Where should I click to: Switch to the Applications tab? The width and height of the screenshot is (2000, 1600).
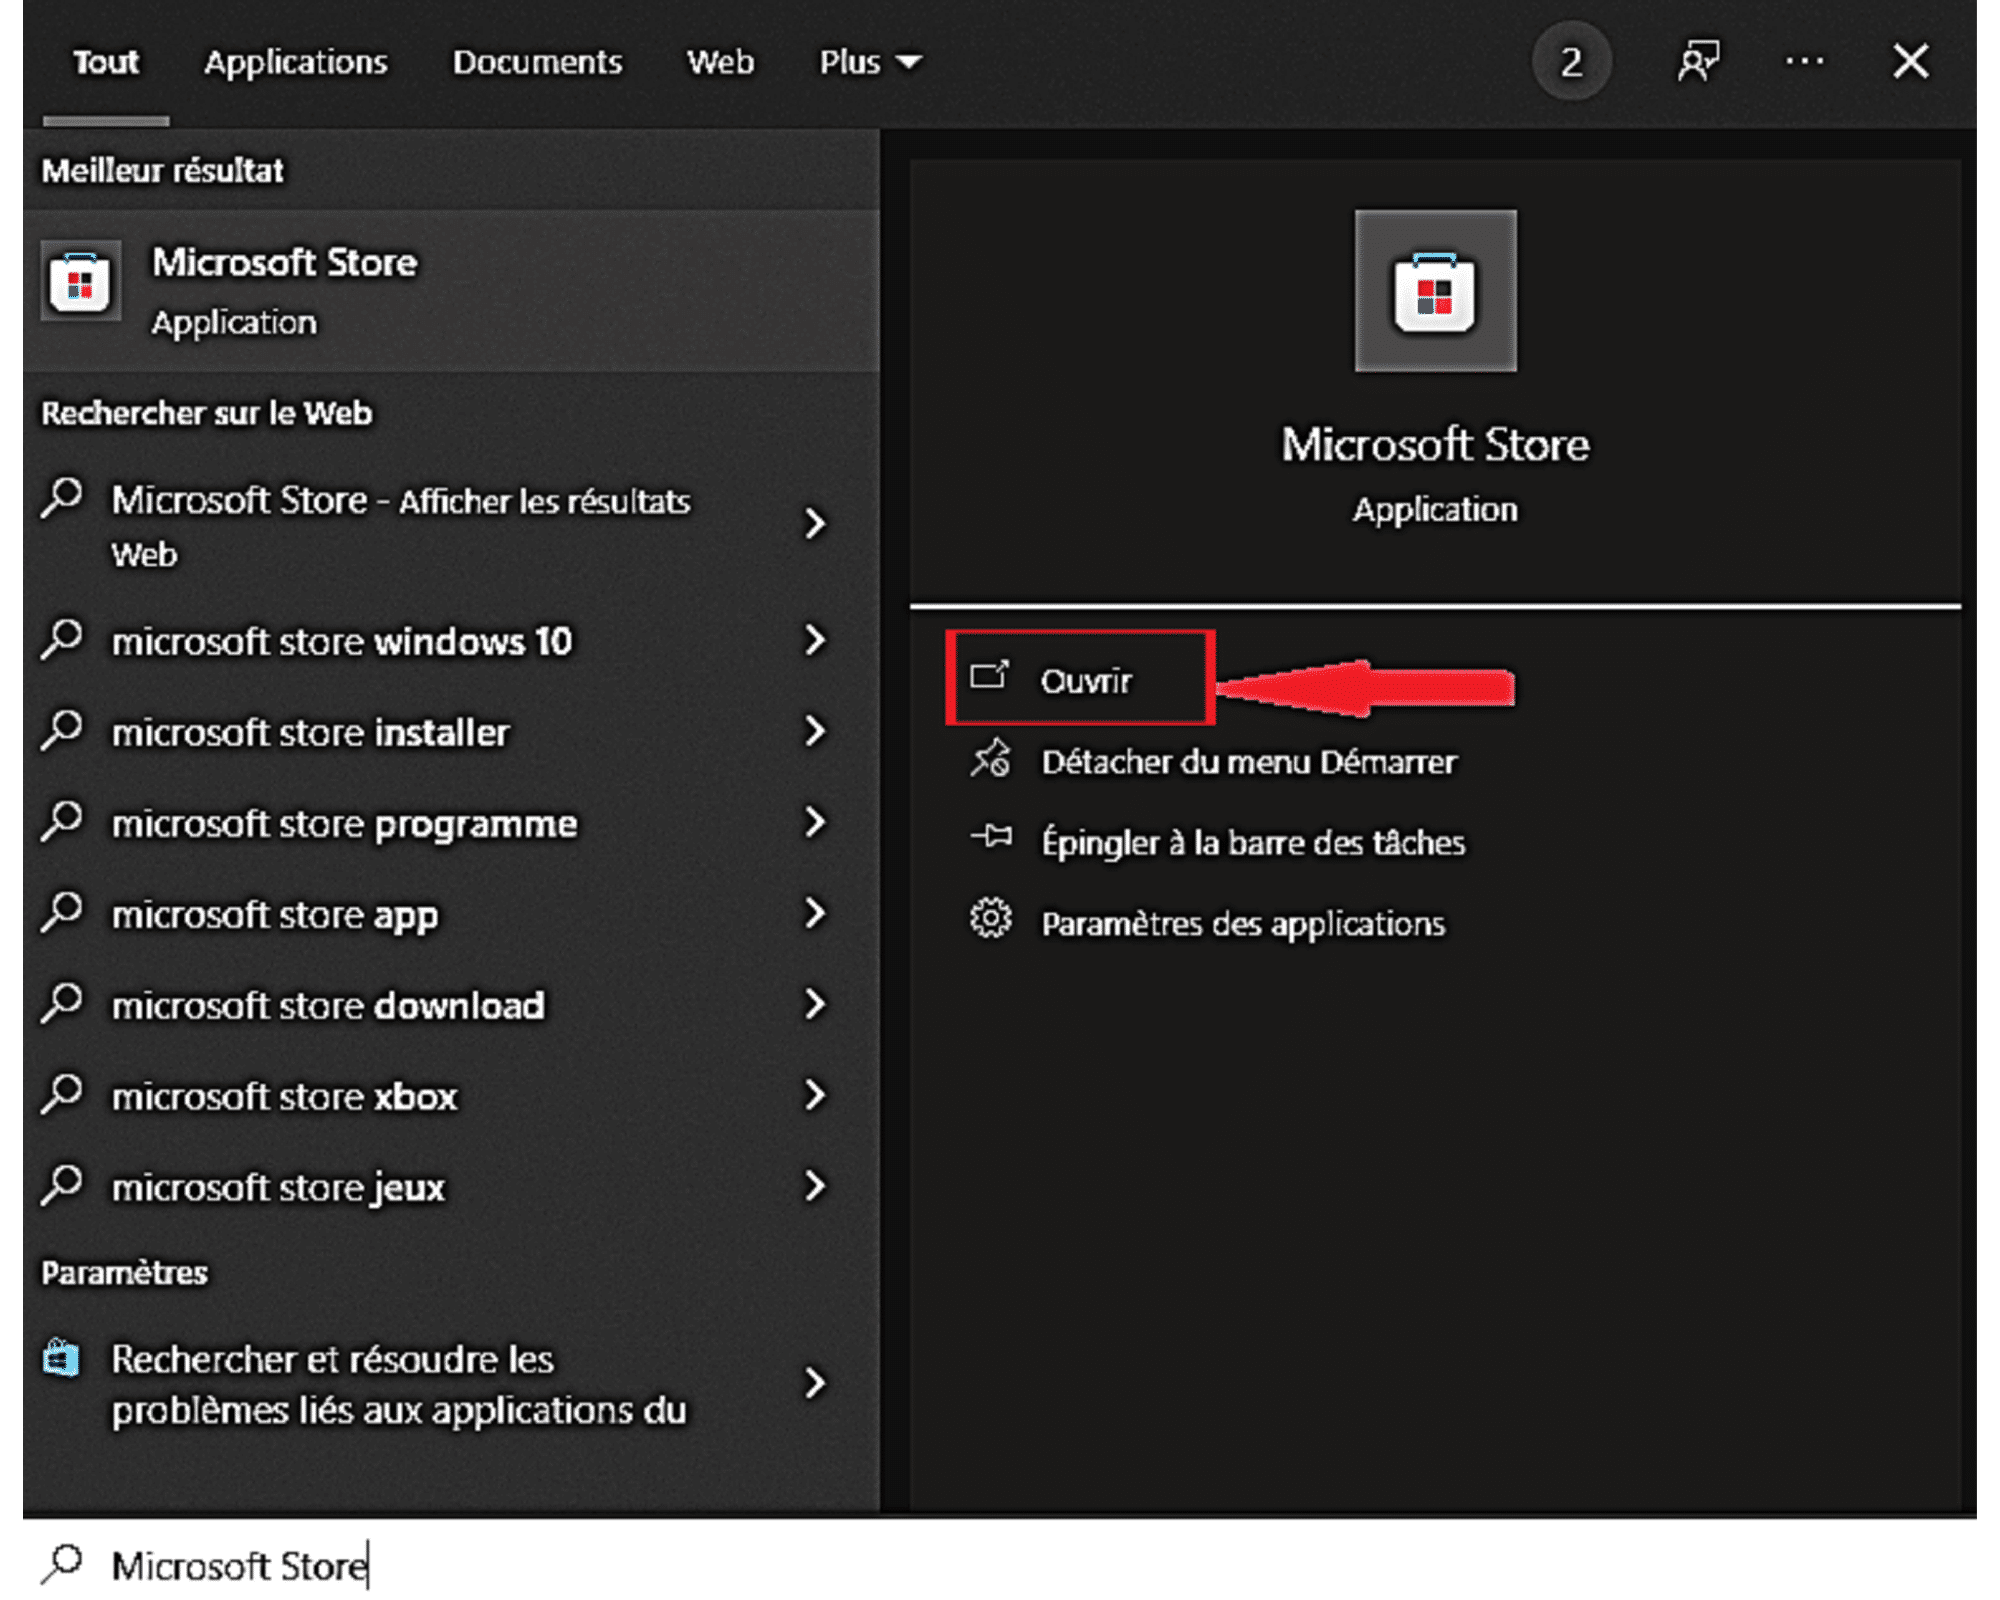296,62
